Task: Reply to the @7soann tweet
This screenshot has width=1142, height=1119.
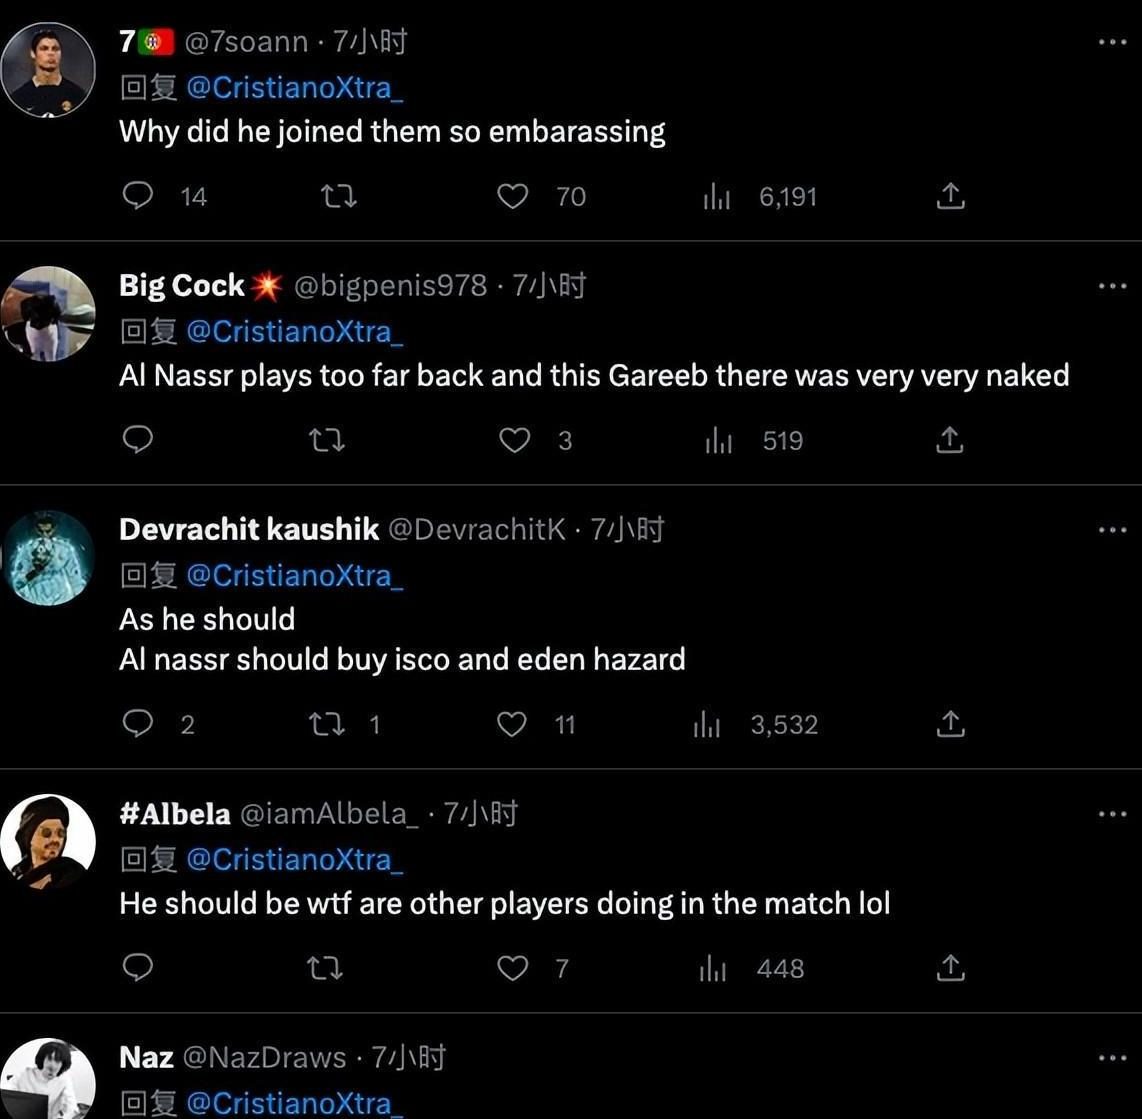Action: [x=138, y=195]
